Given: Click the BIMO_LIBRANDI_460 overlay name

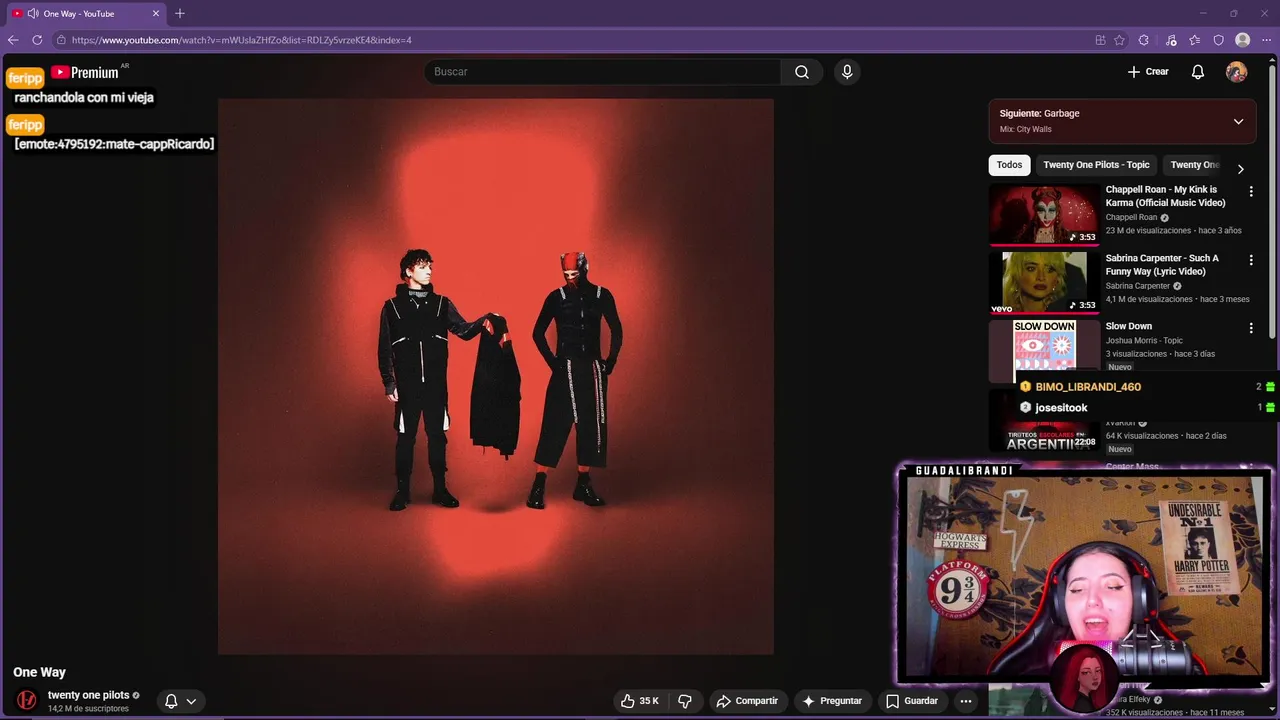Looking at the screenshot, I should [x=1088, y=387].
